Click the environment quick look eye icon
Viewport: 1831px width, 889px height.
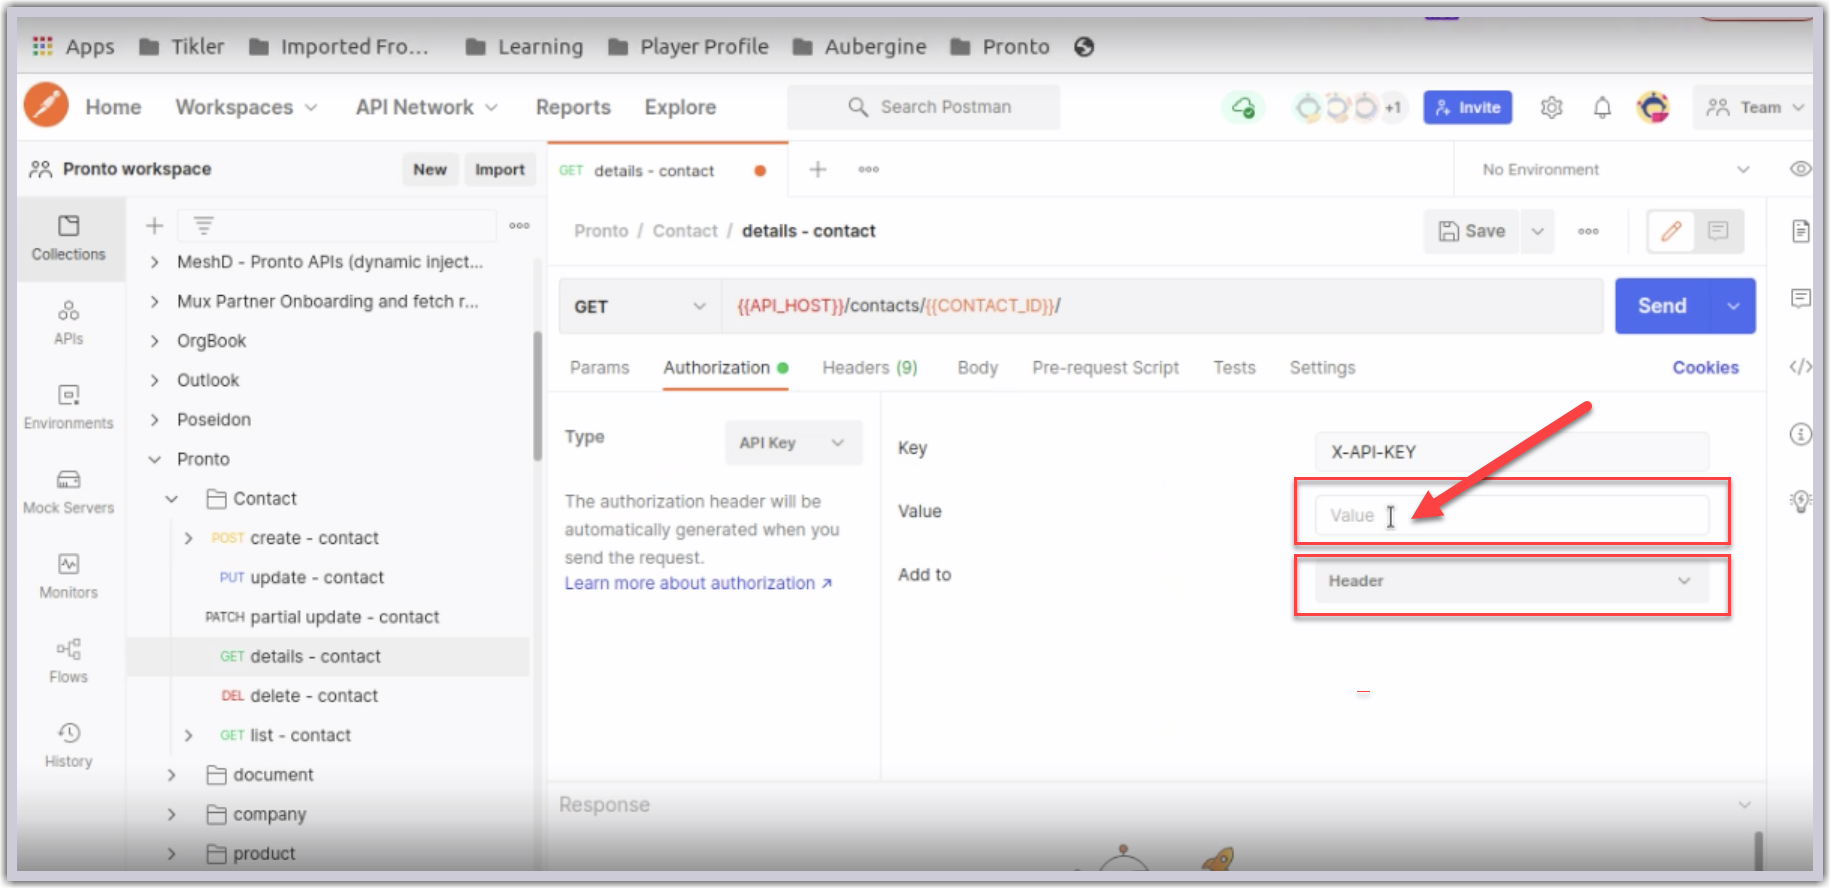(x=1800, y=169)
